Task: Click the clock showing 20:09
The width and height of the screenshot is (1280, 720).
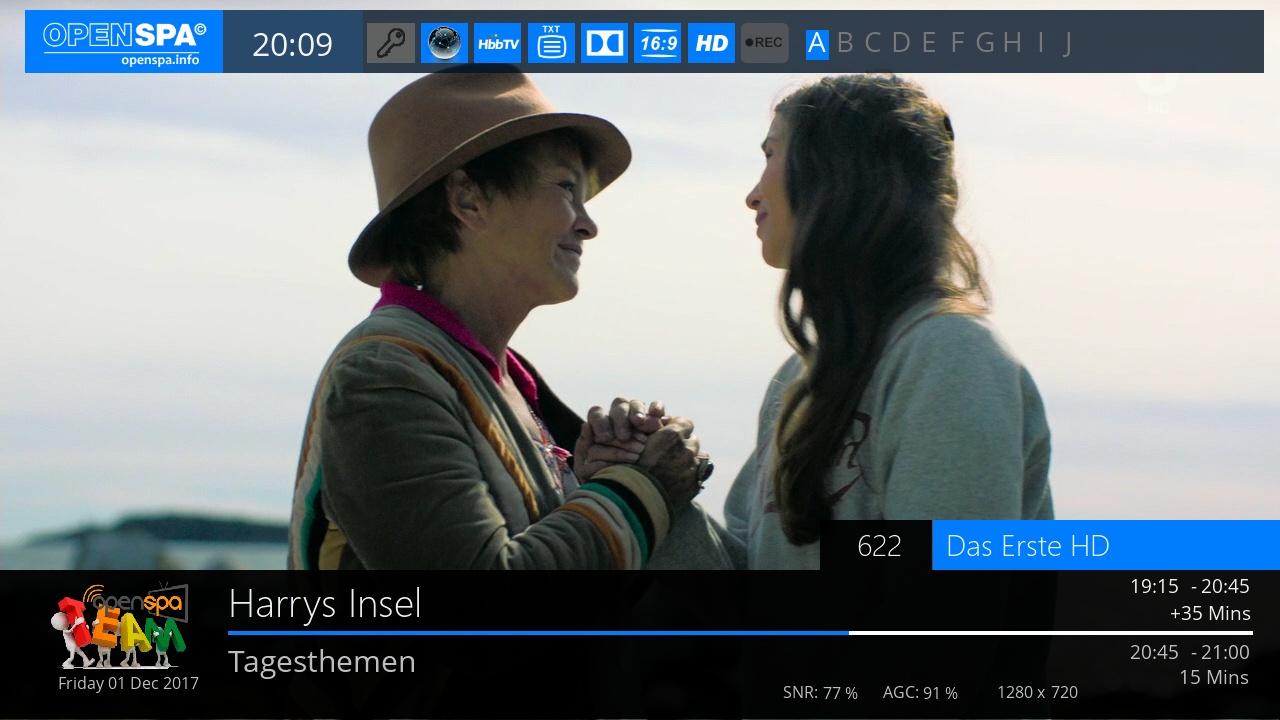Action: (x=292, y=44)
